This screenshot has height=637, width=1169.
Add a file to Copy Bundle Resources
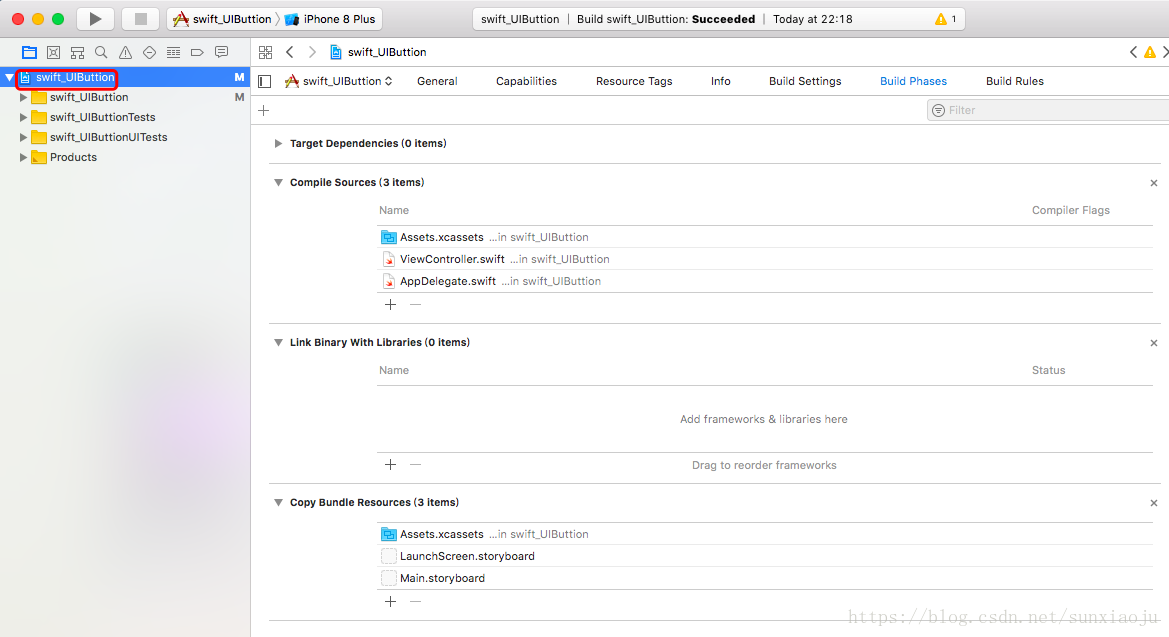tap(390, 601)
